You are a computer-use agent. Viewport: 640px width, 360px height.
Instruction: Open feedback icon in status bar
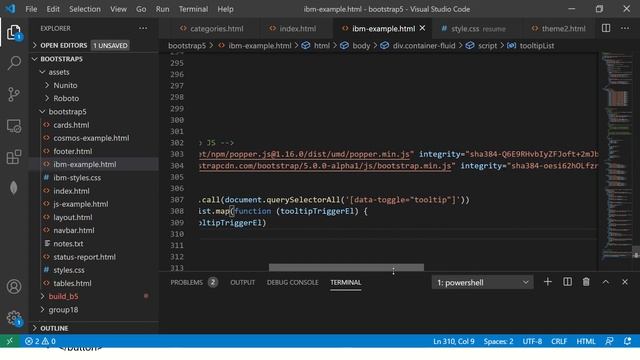(x=609, y=341)
